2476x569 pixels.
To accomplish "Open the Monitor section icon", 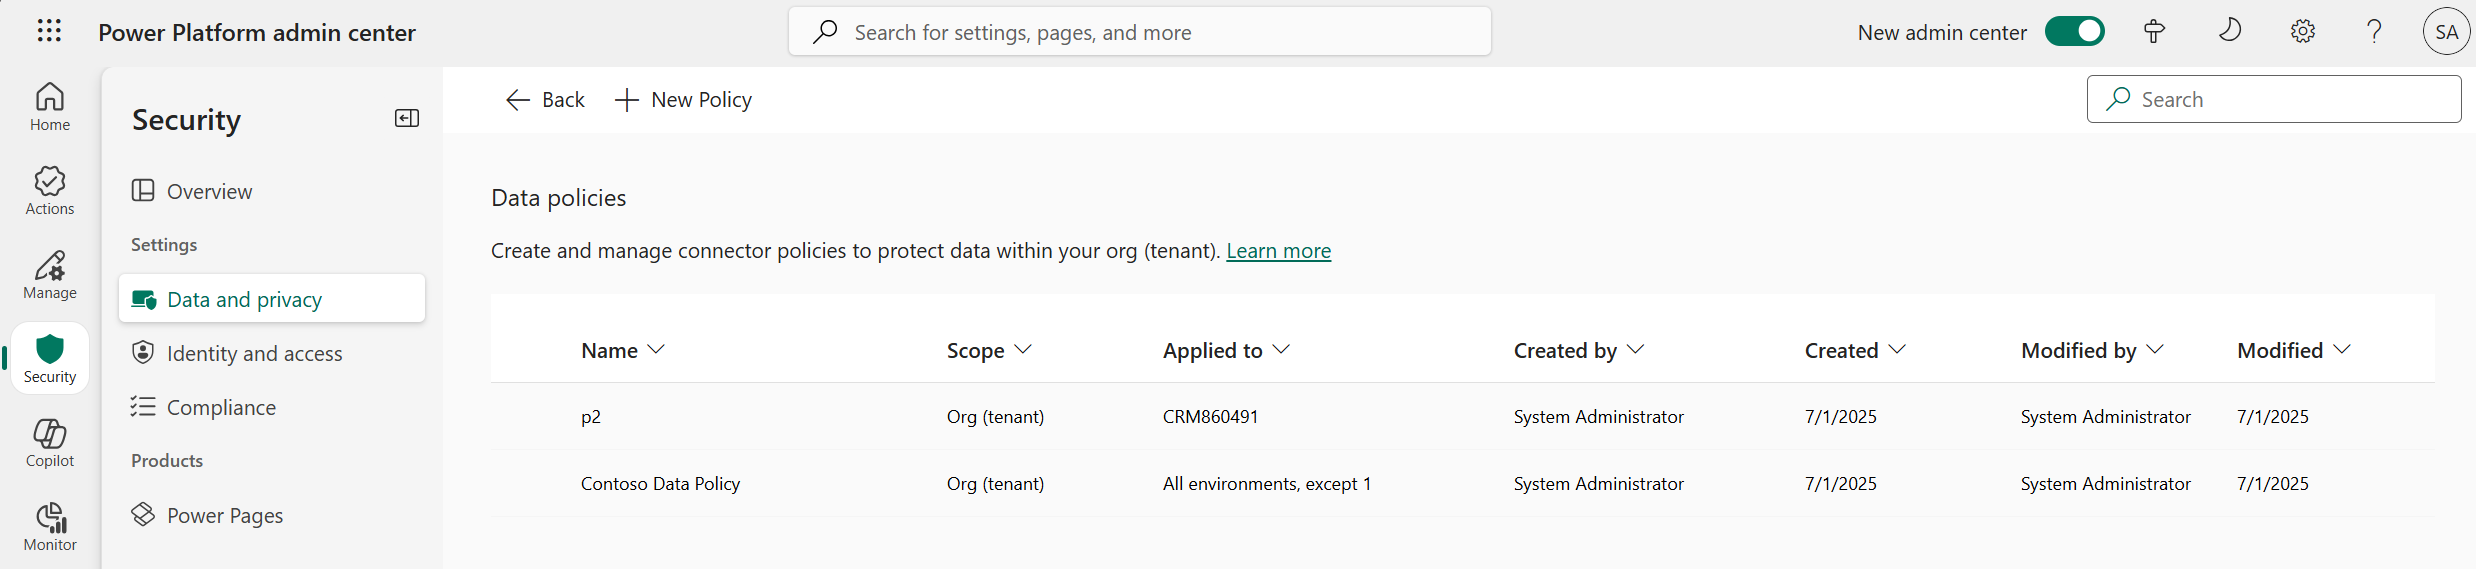I will click(x=50, y=527).
